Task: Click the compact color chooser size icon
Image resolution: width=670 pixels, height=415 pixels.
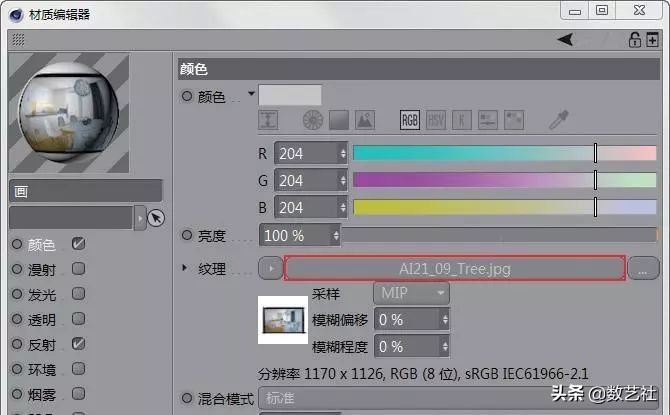Action: click(x=268, y=120)
